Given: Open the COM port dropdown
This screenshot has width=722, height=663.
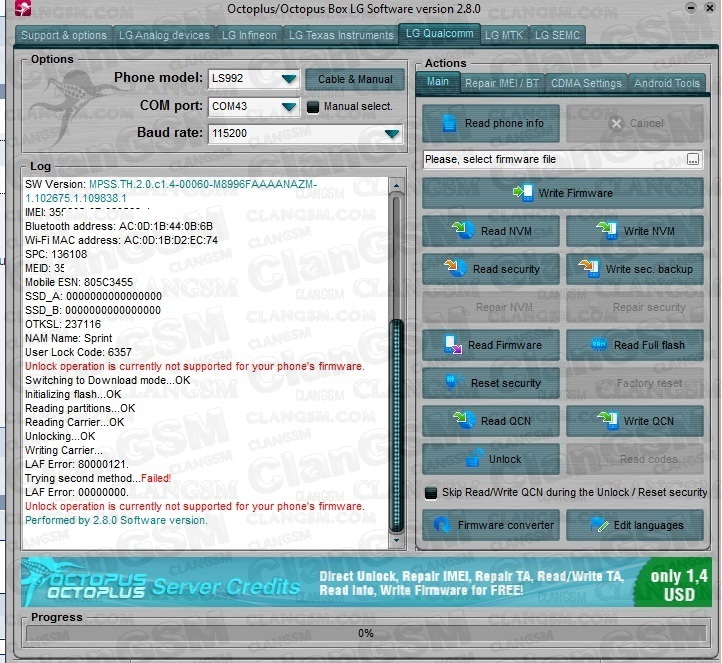Looking at the screenshot, I should (x=289, y=107).
